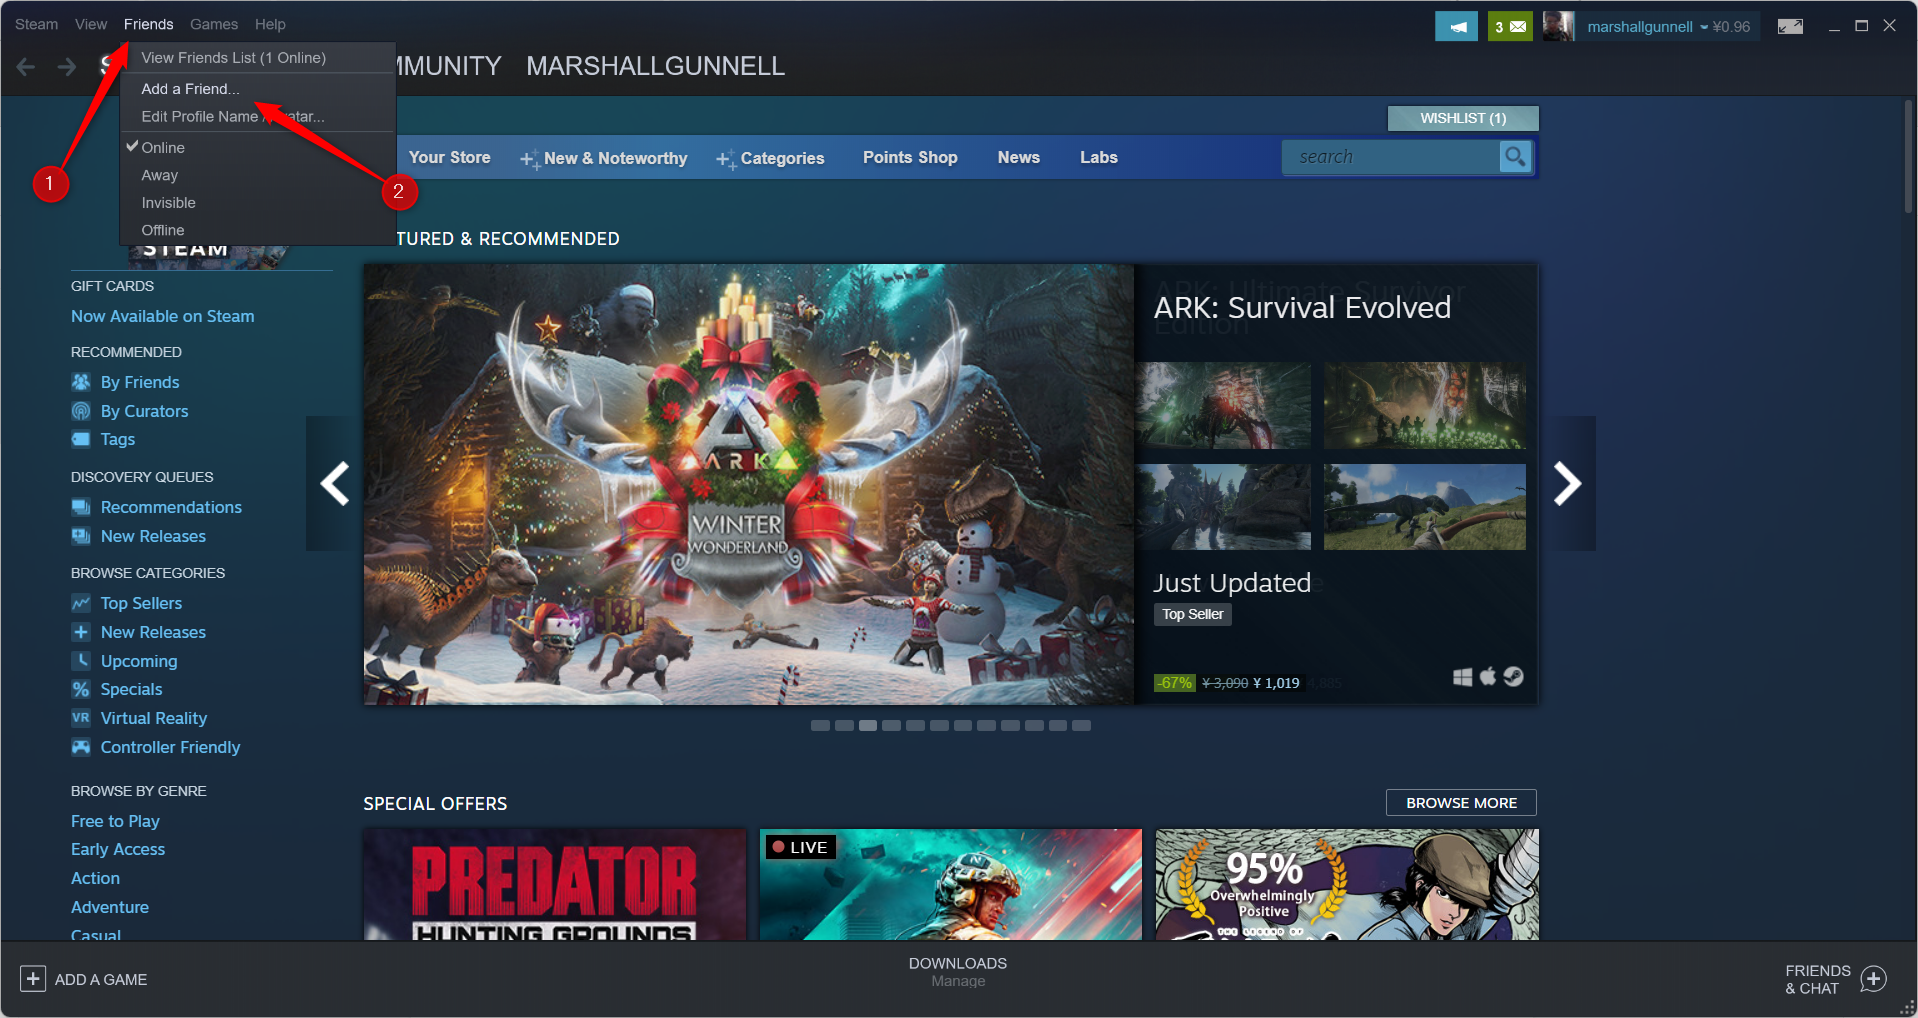The image size is (1918, 1018).
Task: Switch status to Invisible
Action: (168, 203)
